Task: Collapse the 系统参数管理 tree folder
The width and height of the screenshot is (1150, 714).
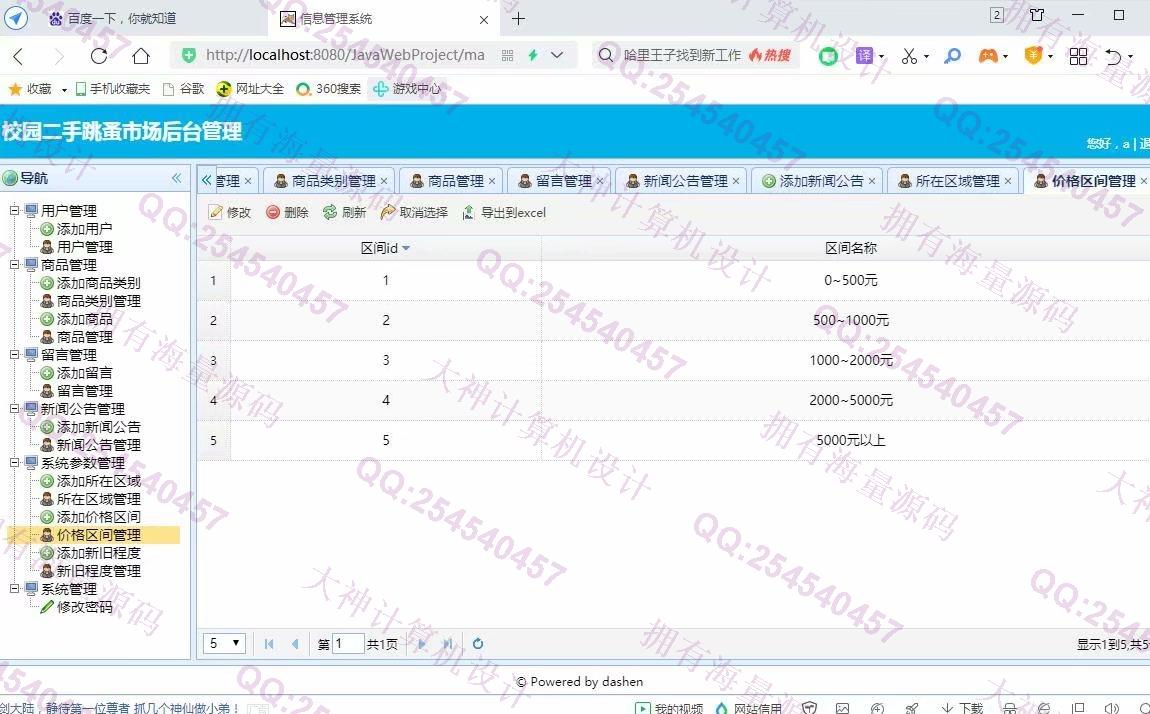Action: [x=14, y=463]
